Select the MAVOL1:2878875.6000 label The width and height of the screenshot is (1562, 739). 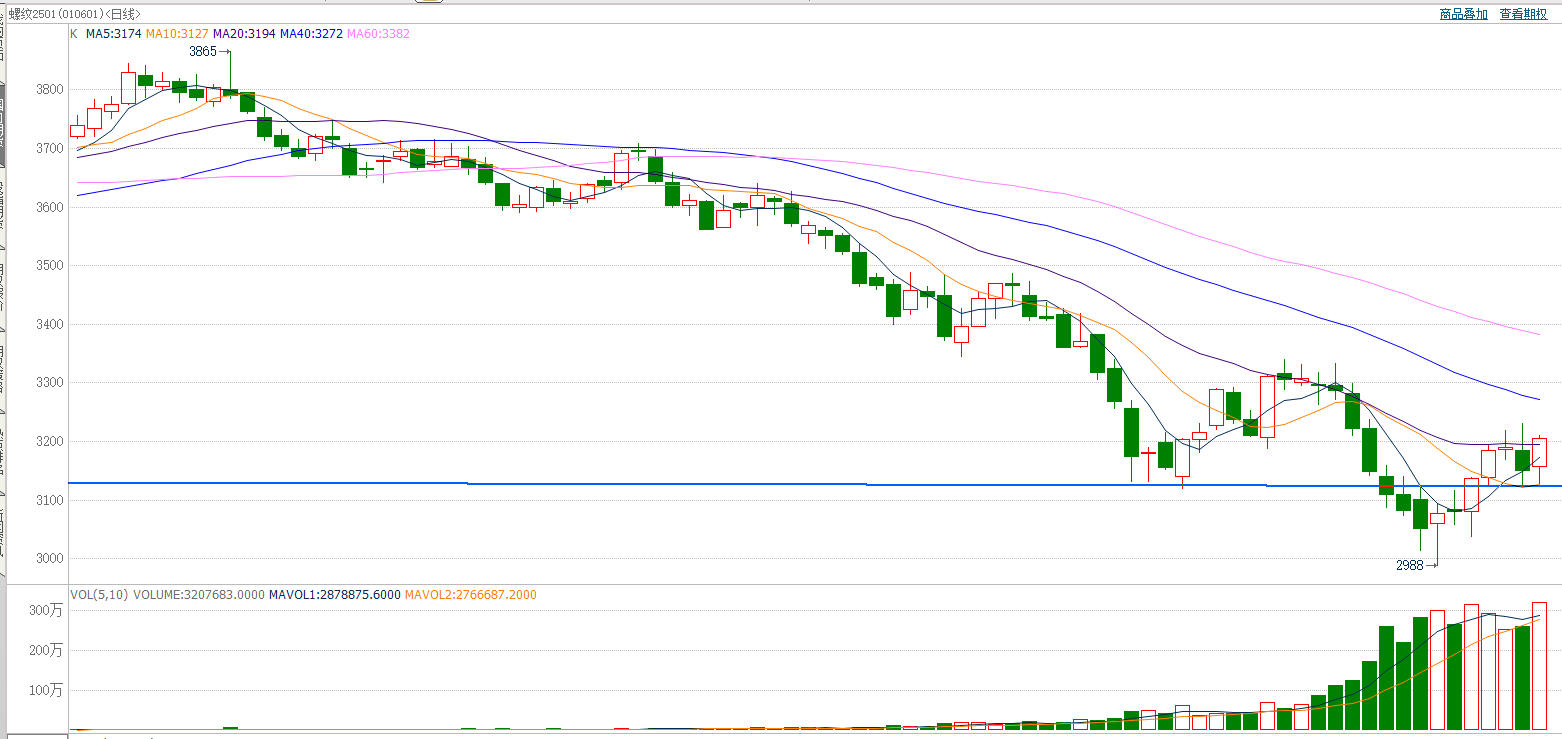(334, 595)
